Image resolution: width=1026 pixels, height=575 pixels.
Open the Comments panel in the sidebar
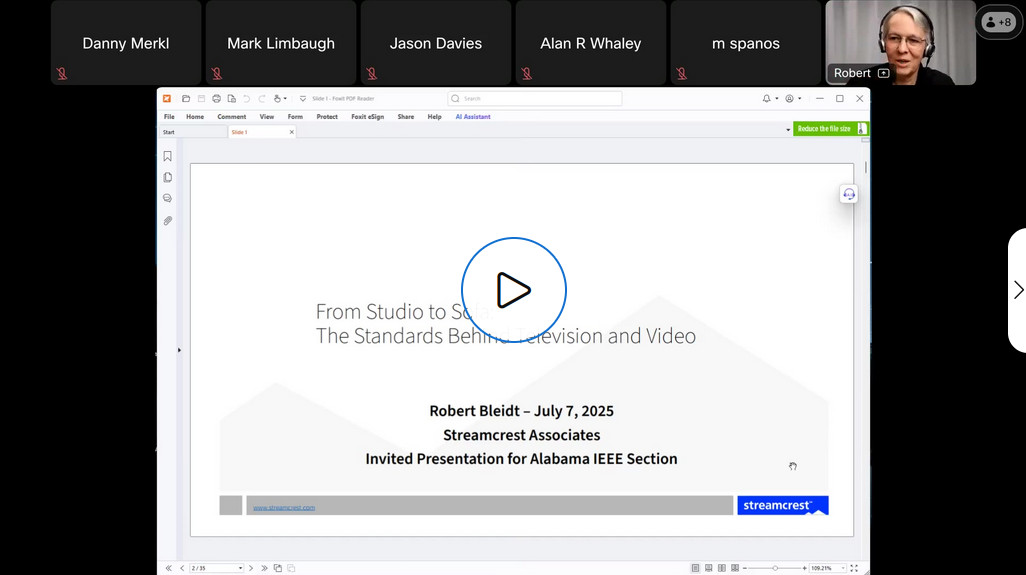click(x=167, y=198)
